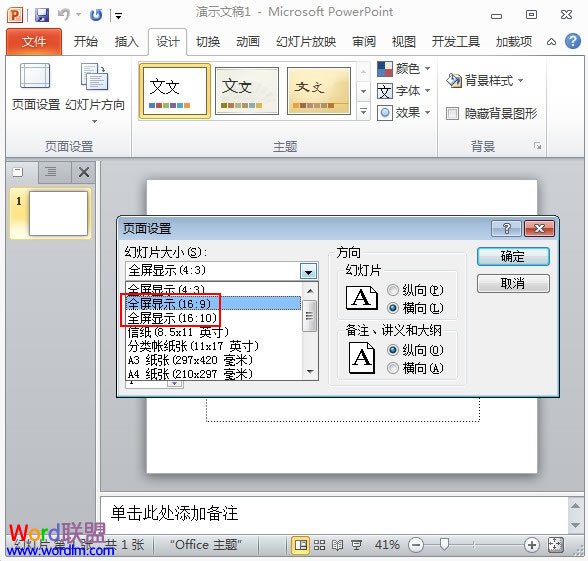Screen dimensions: 588x561
Task: Click the size list scroll up arrow
Action: [310, 291]
